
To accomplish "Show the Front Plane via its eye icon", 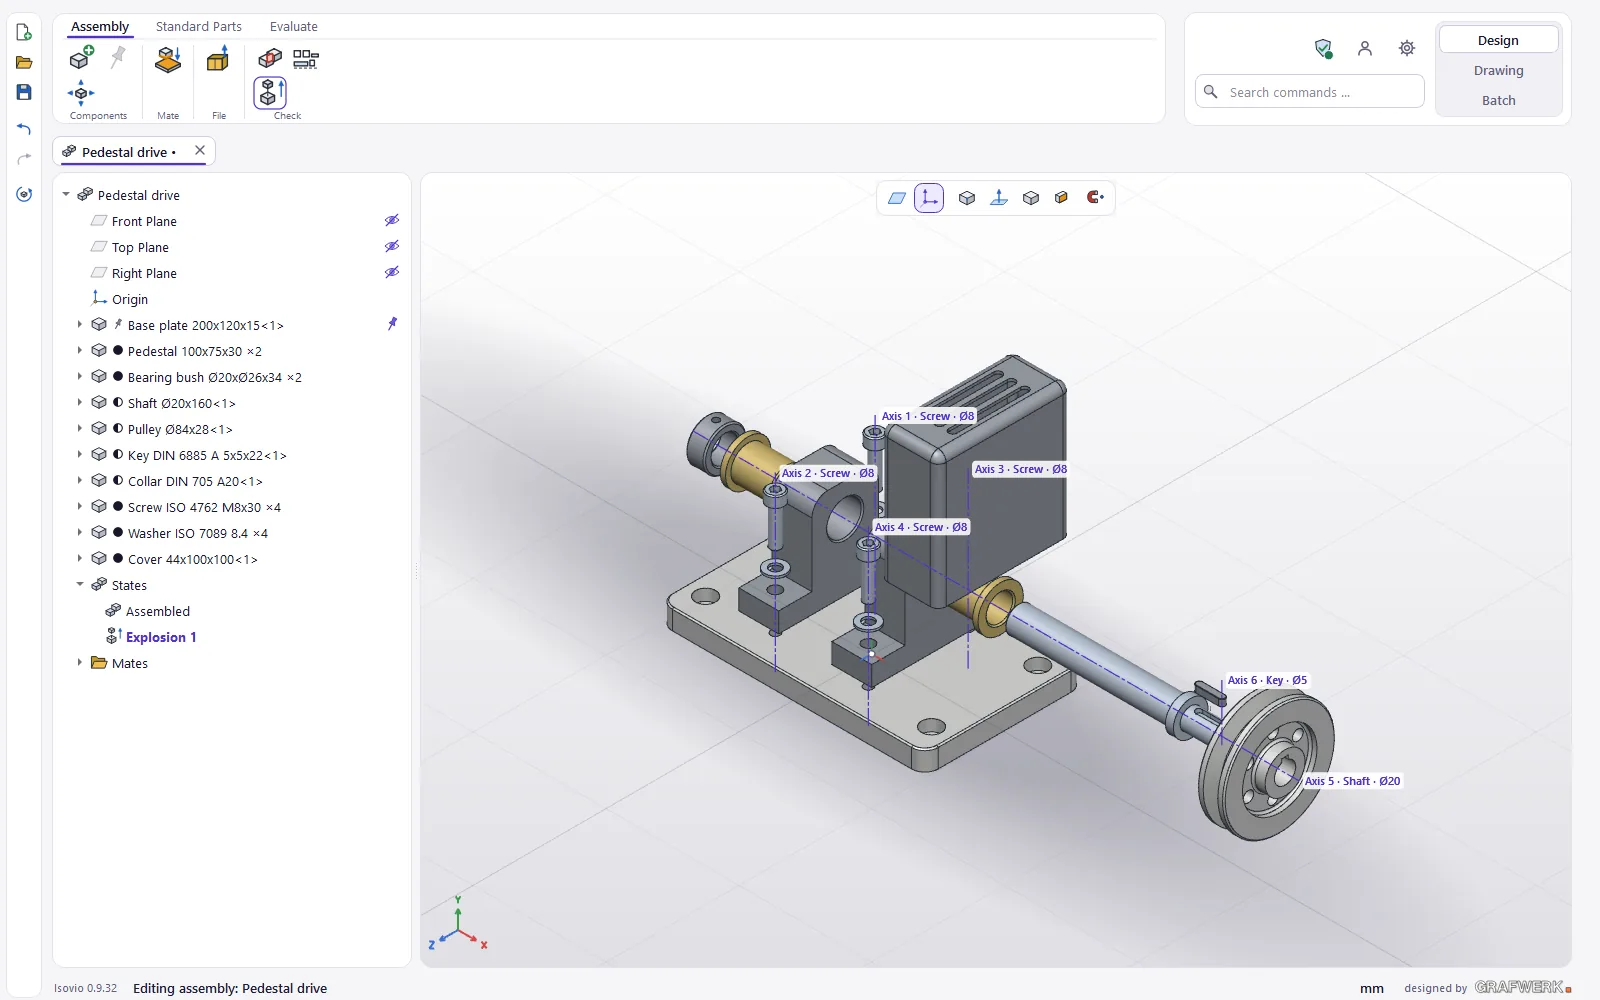I will (392, 220).
